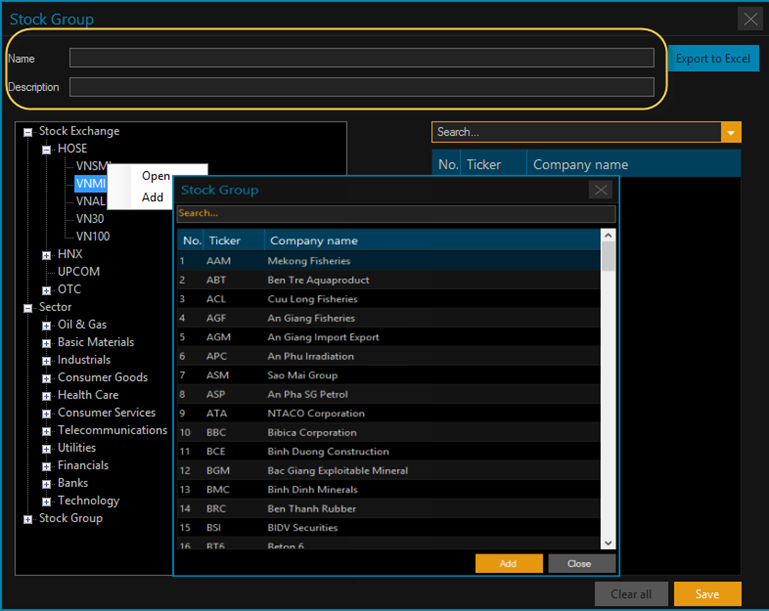Expand the Oil & Gas sector

pos(47,326)
